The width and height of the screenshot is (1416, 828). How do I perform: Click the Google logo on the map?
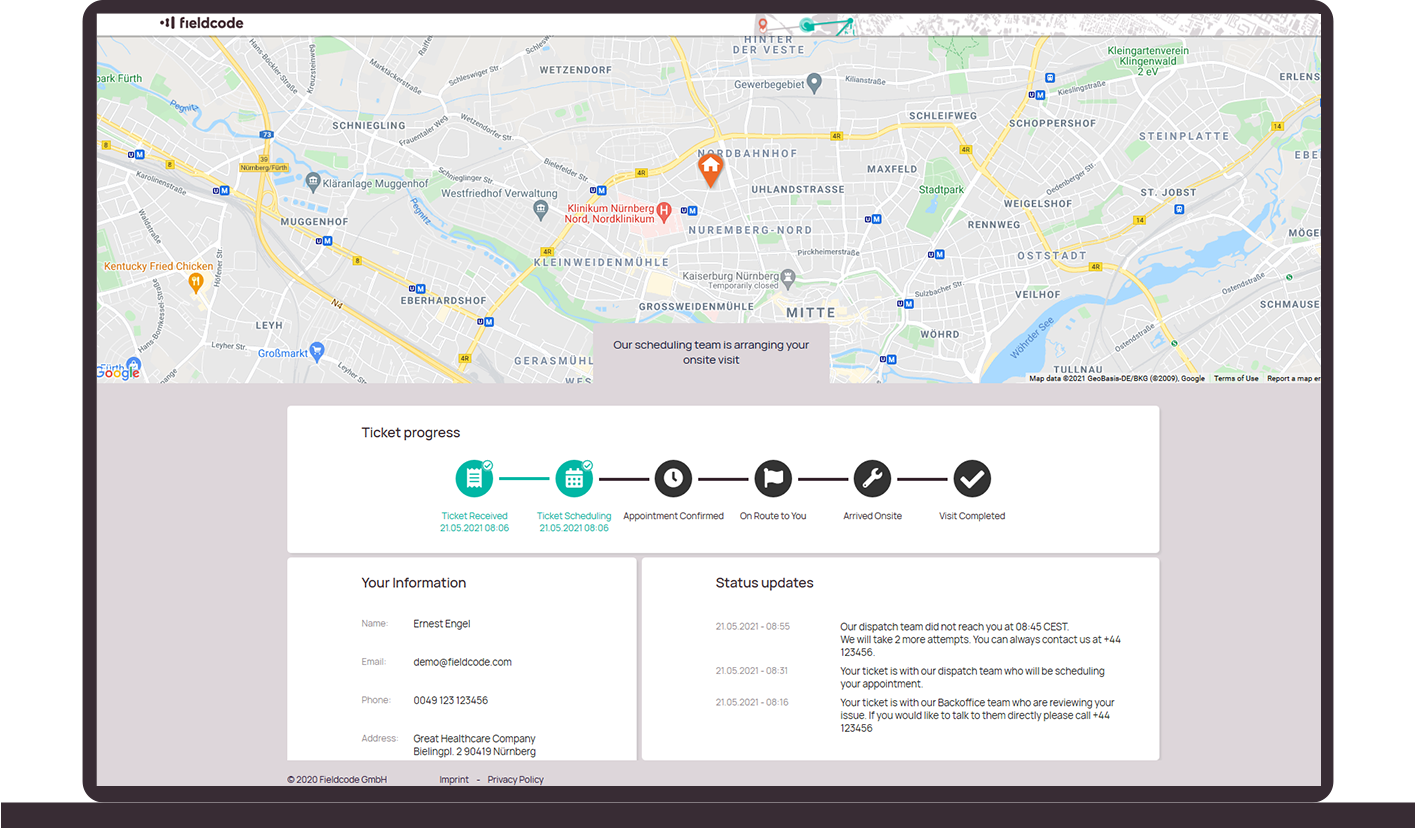(119, 373)
